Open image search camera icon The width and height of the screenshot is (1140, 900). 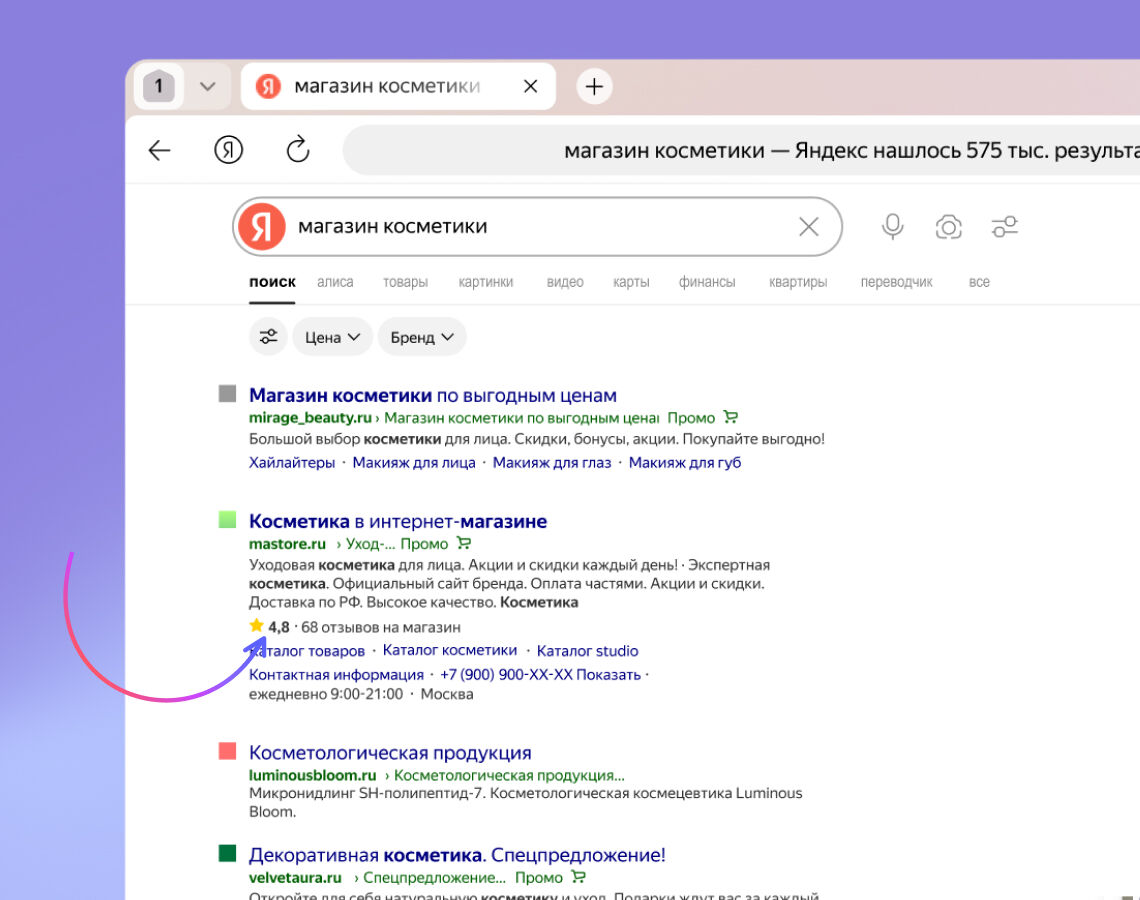(948, 227)
